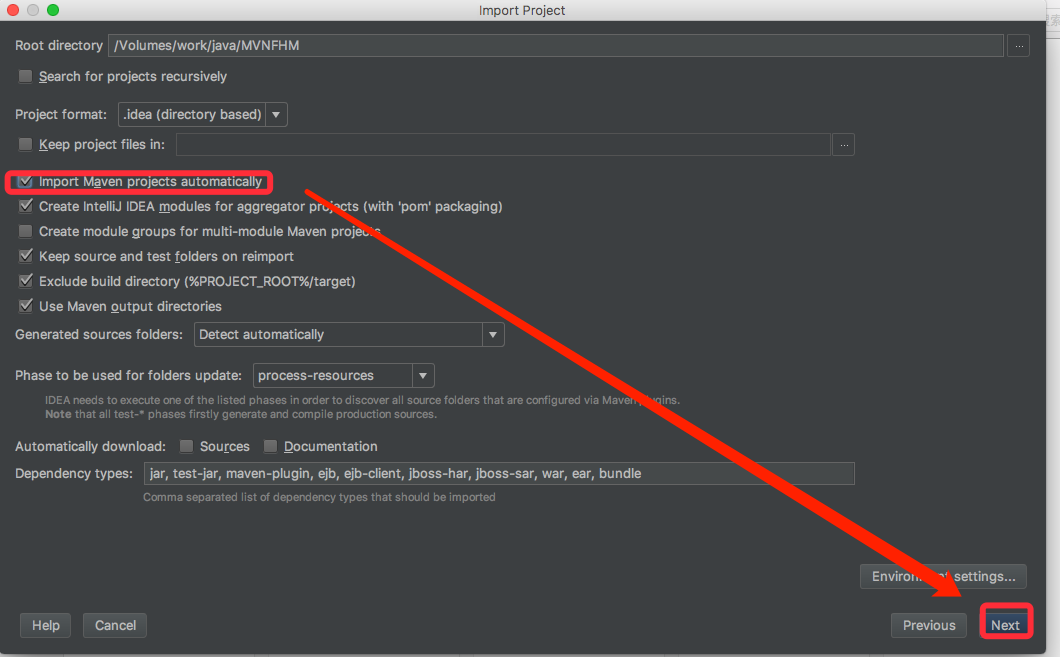
Task: Open Environment settings dialog
Action: pos(943,577)
